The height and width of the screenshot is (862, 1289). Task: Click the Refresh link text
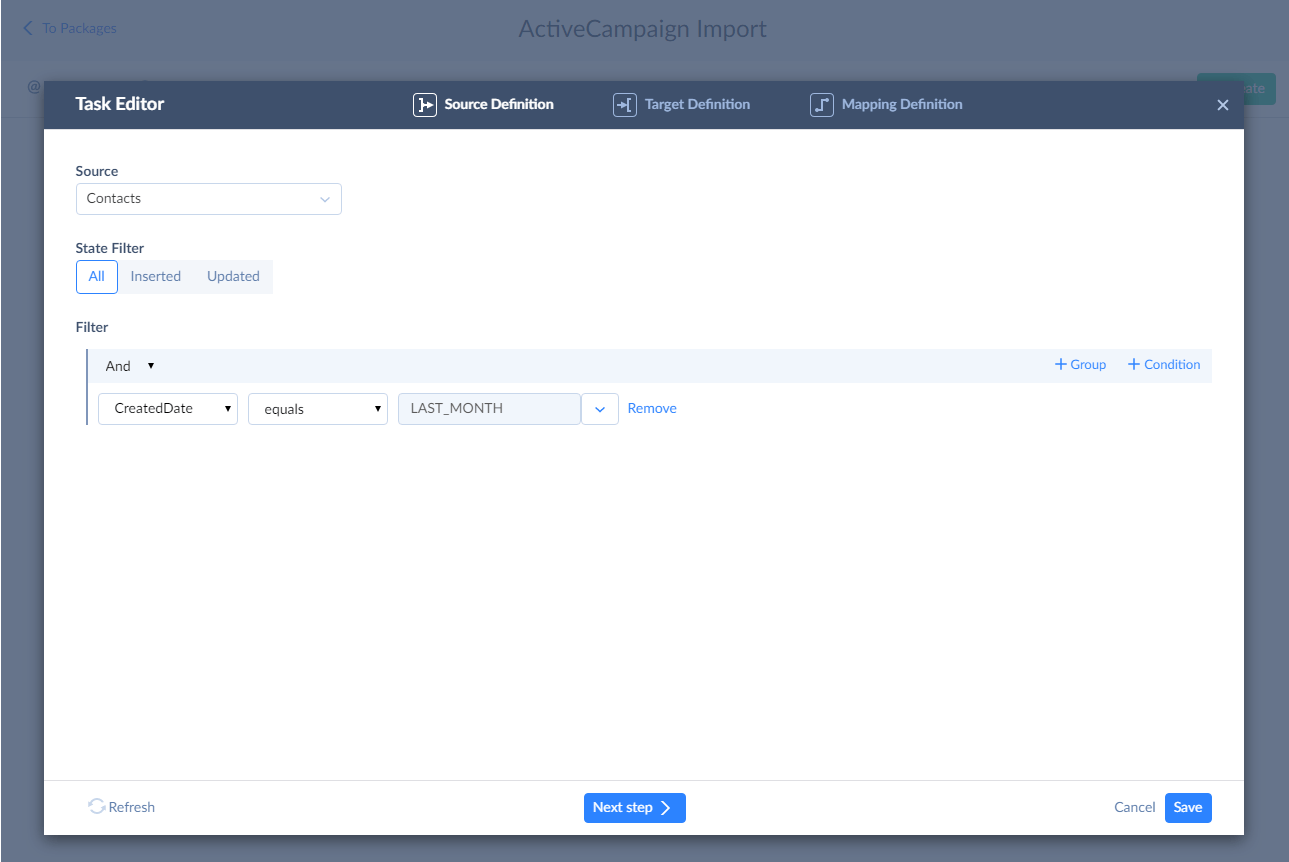(x=132, y=807)
